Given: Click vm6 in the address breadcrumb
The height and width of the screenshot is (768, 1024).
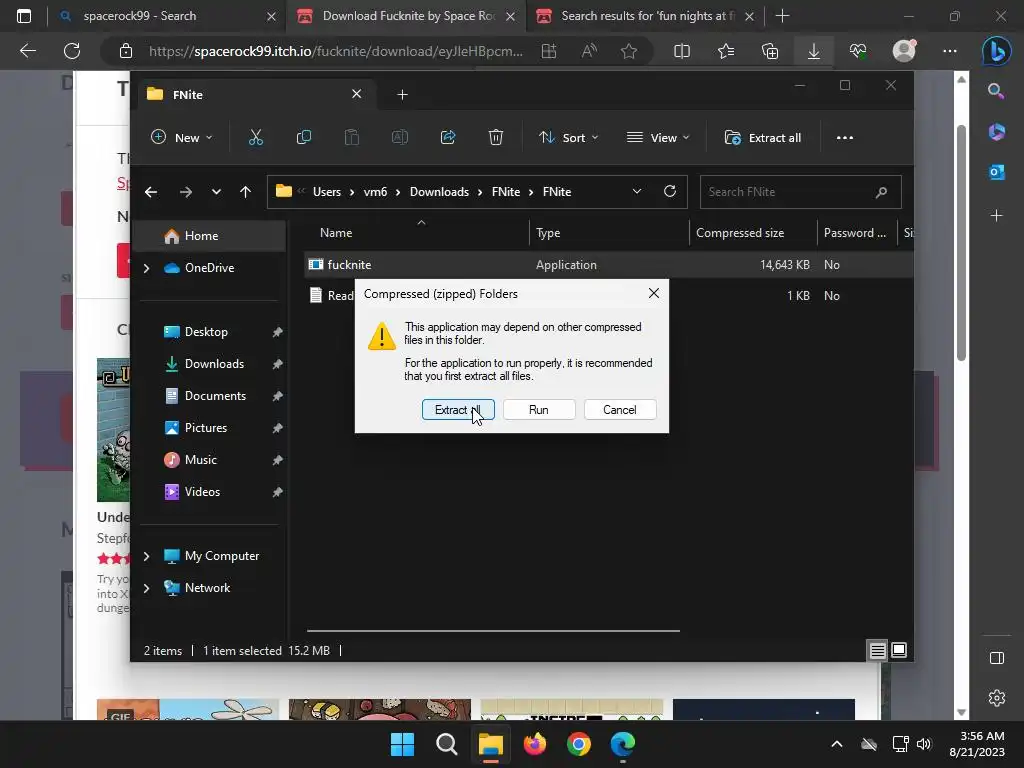Looking at the screenshot, I should (x=376, y=192).
